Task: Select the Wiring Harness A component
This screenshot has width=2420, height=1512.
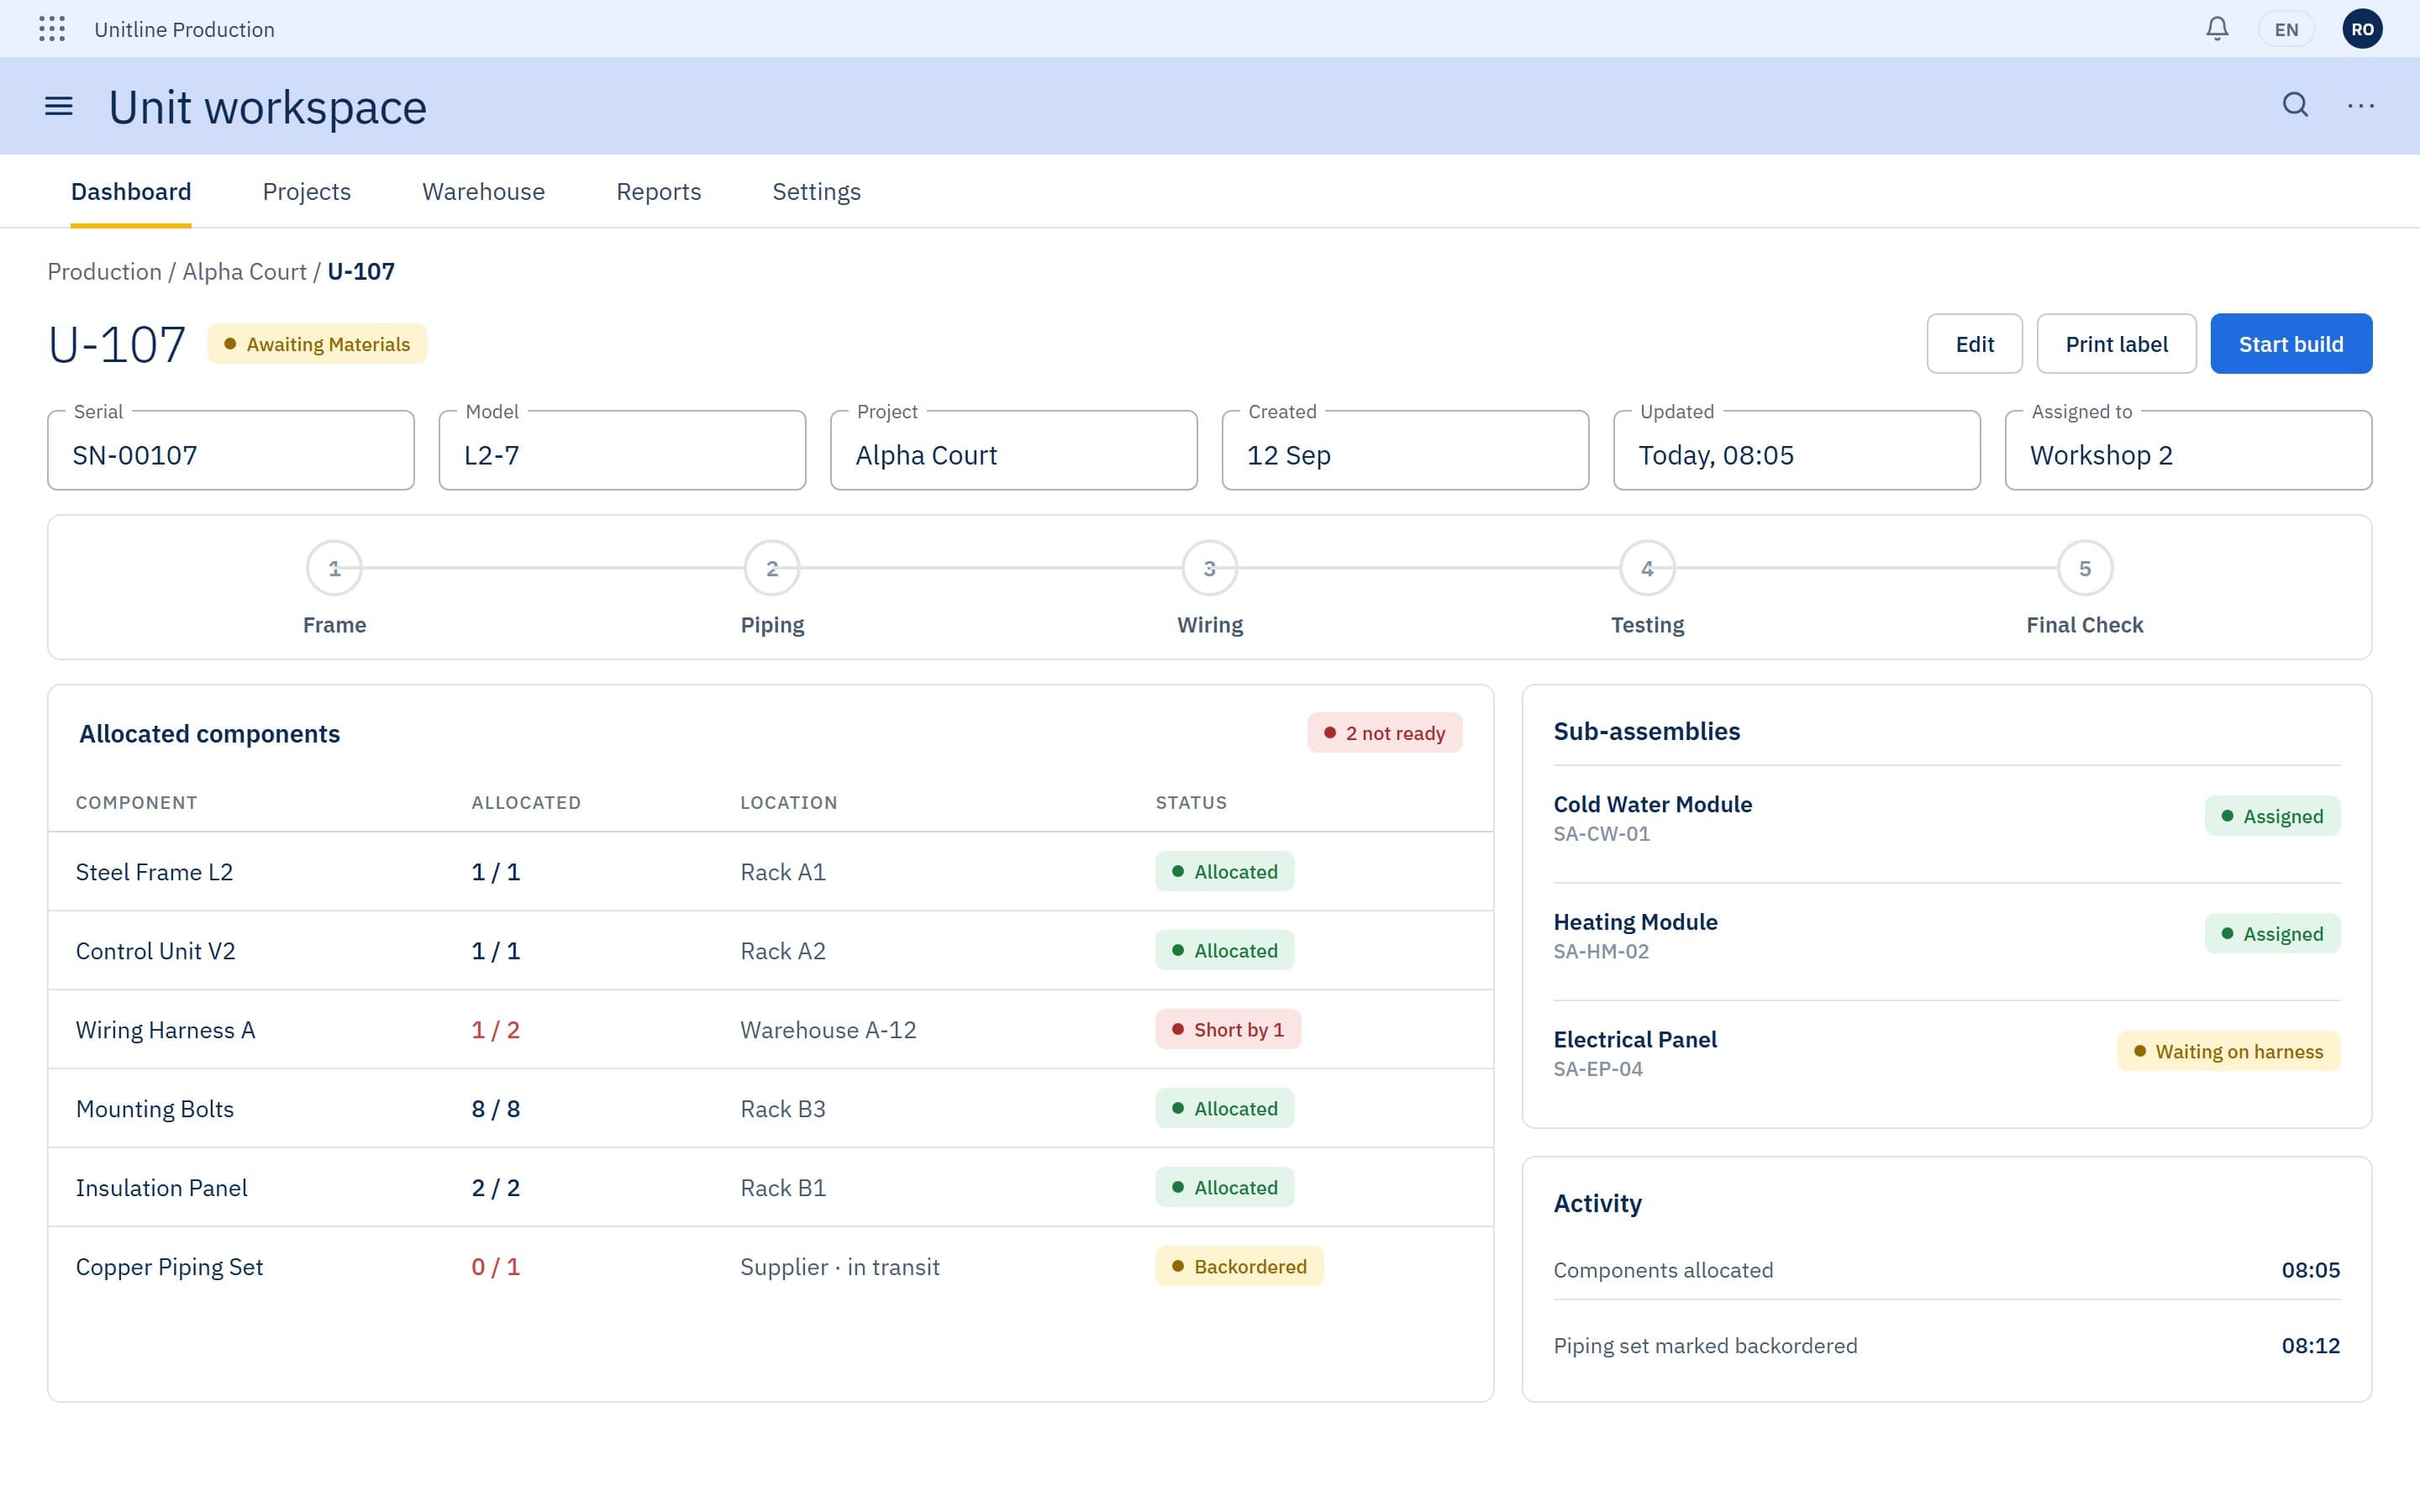Action: coord(166,1030)
